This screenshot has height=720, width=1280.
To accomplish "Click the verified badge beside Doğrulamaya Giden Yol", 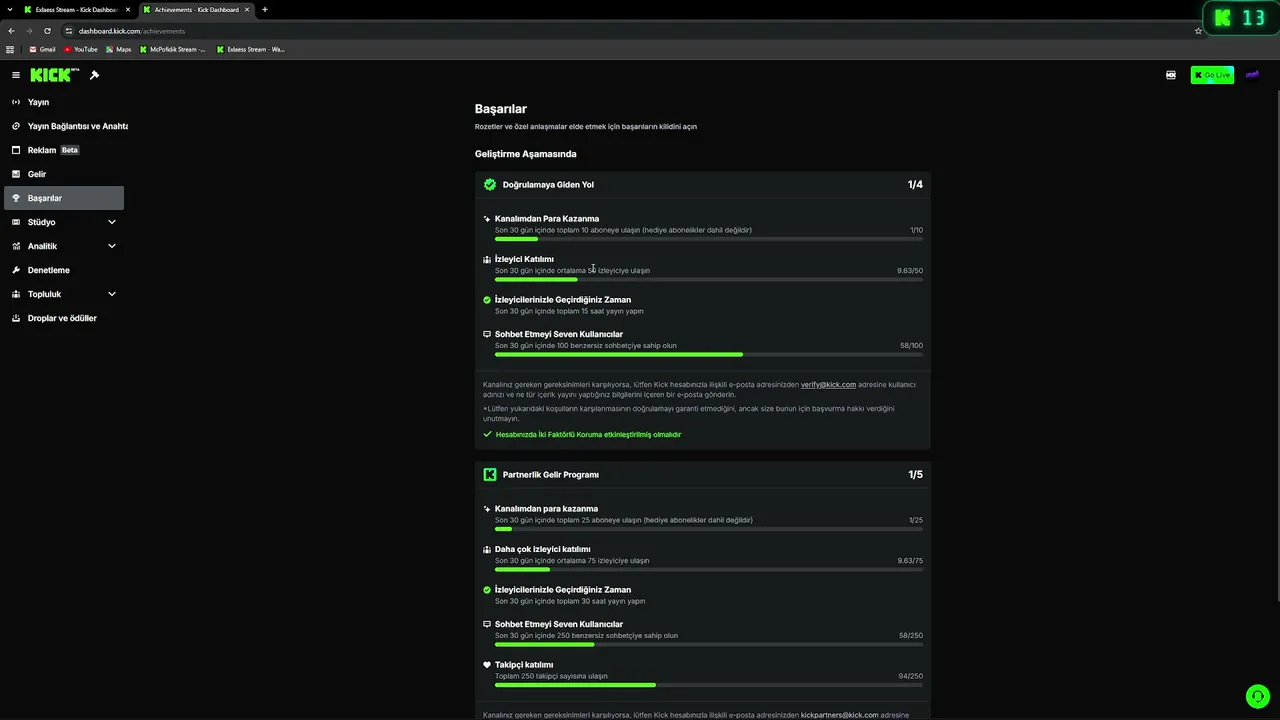I will click(490, 184).
